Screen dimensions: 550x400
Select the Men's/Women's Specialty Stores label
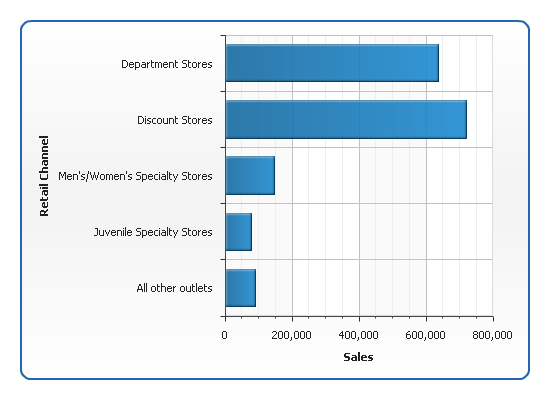coord(135,176)
